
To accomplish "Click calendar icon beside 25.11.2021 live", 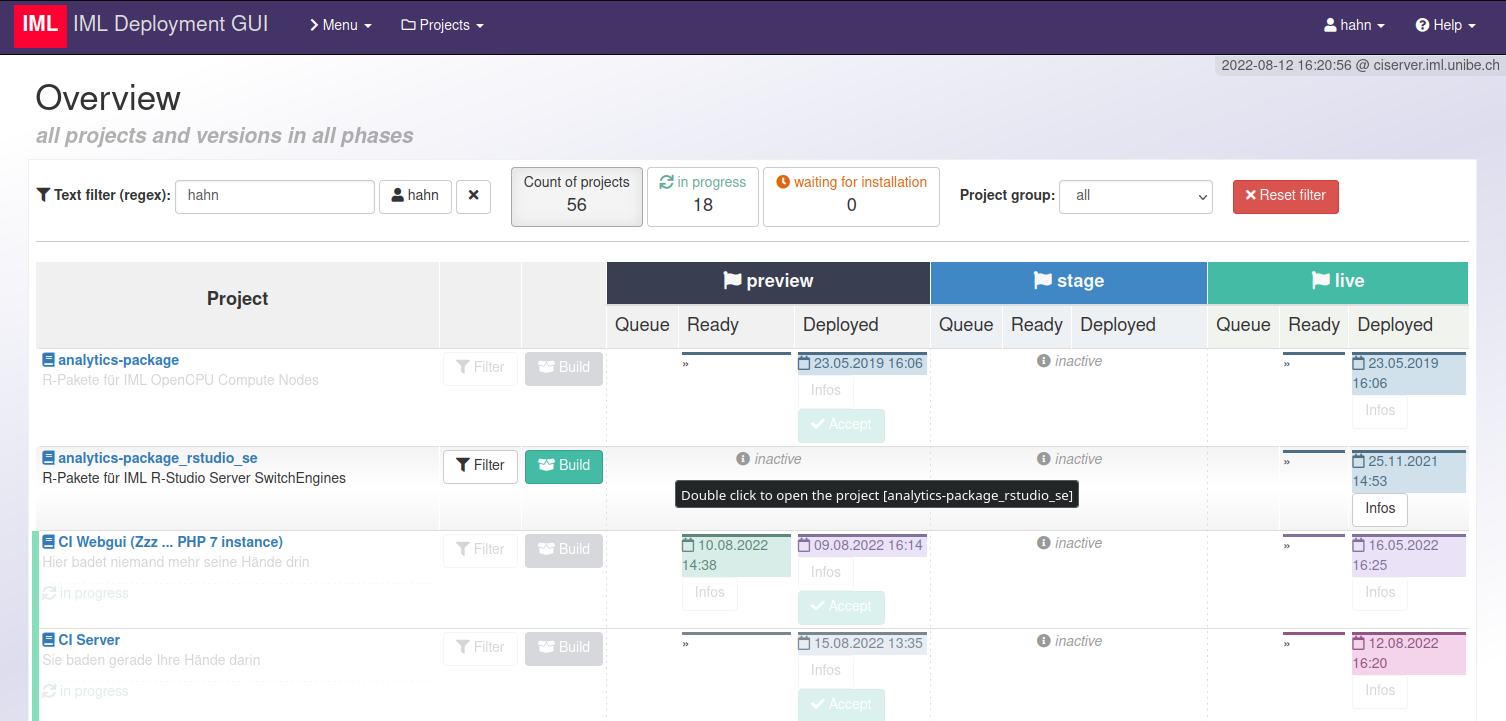I will (1359, 461).
